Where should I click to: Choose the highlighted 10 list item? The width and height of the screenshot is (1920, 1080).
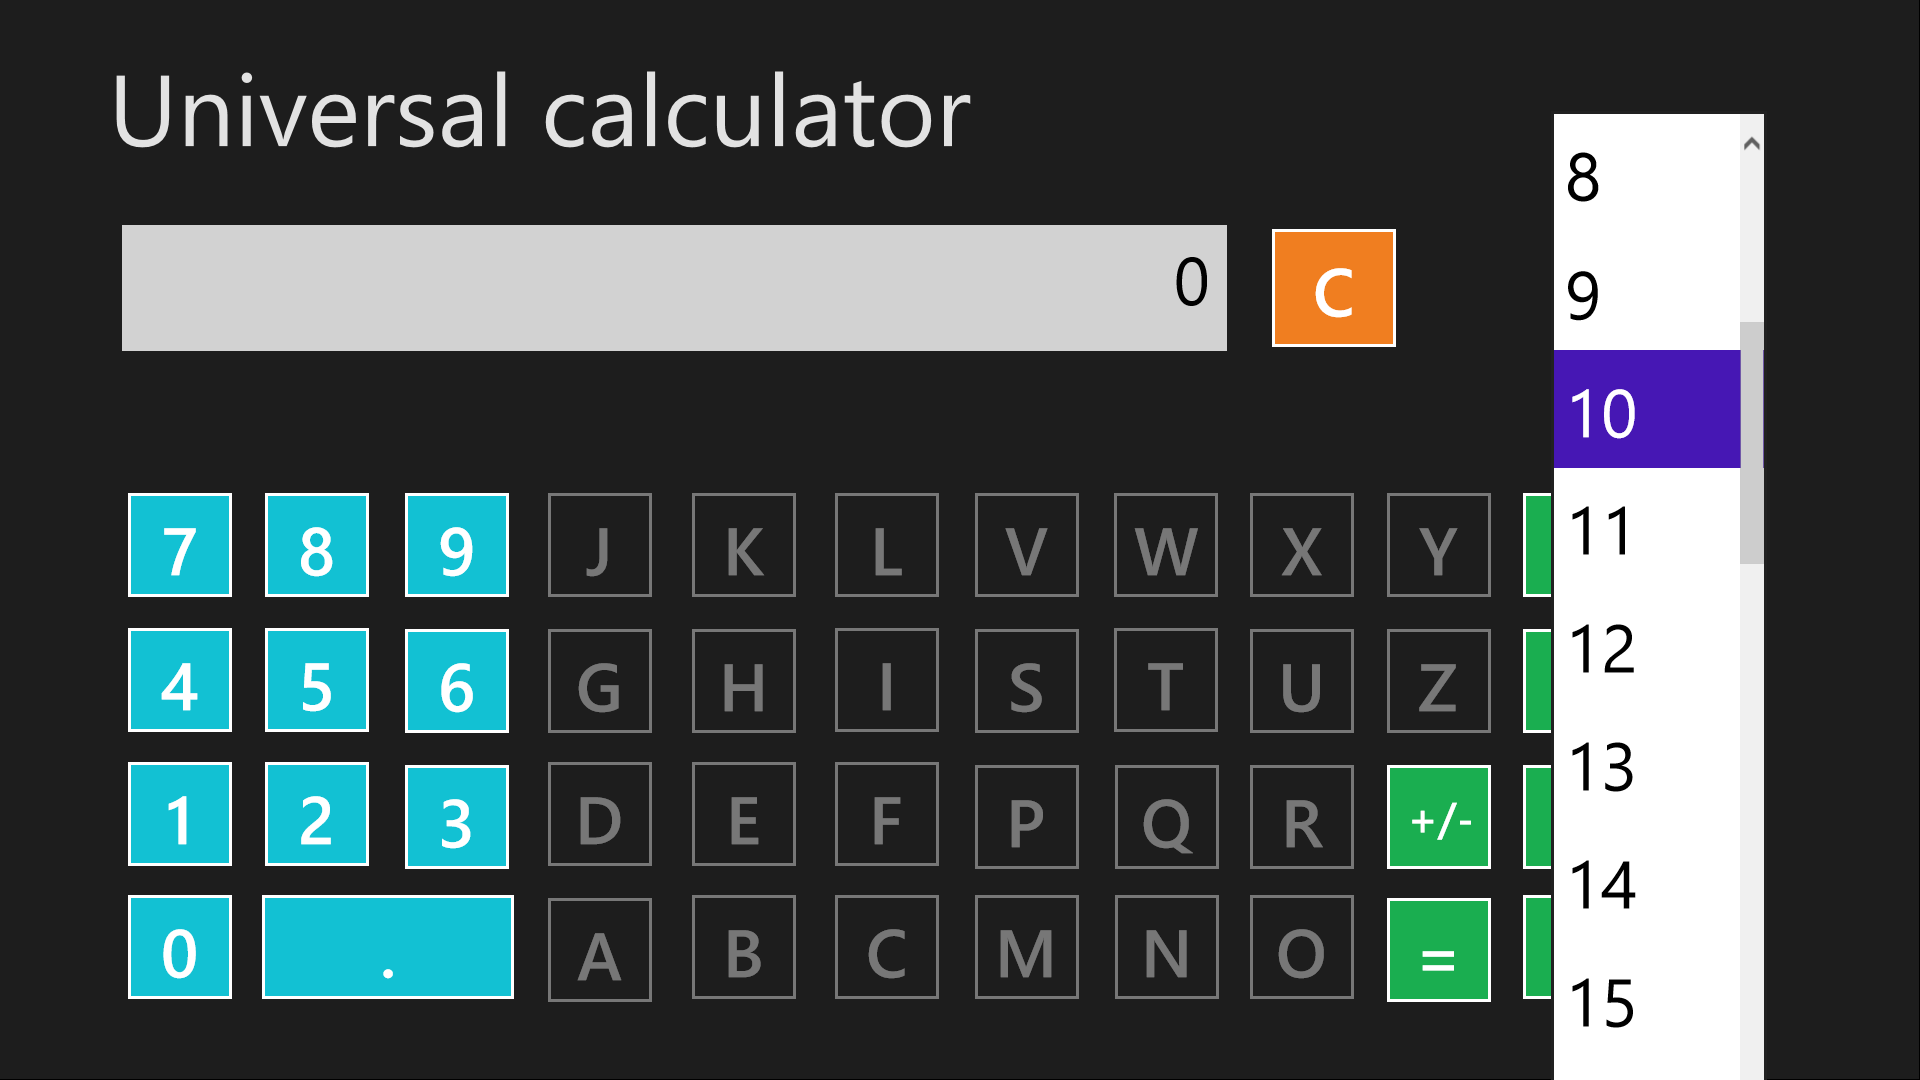(1646, 410)
